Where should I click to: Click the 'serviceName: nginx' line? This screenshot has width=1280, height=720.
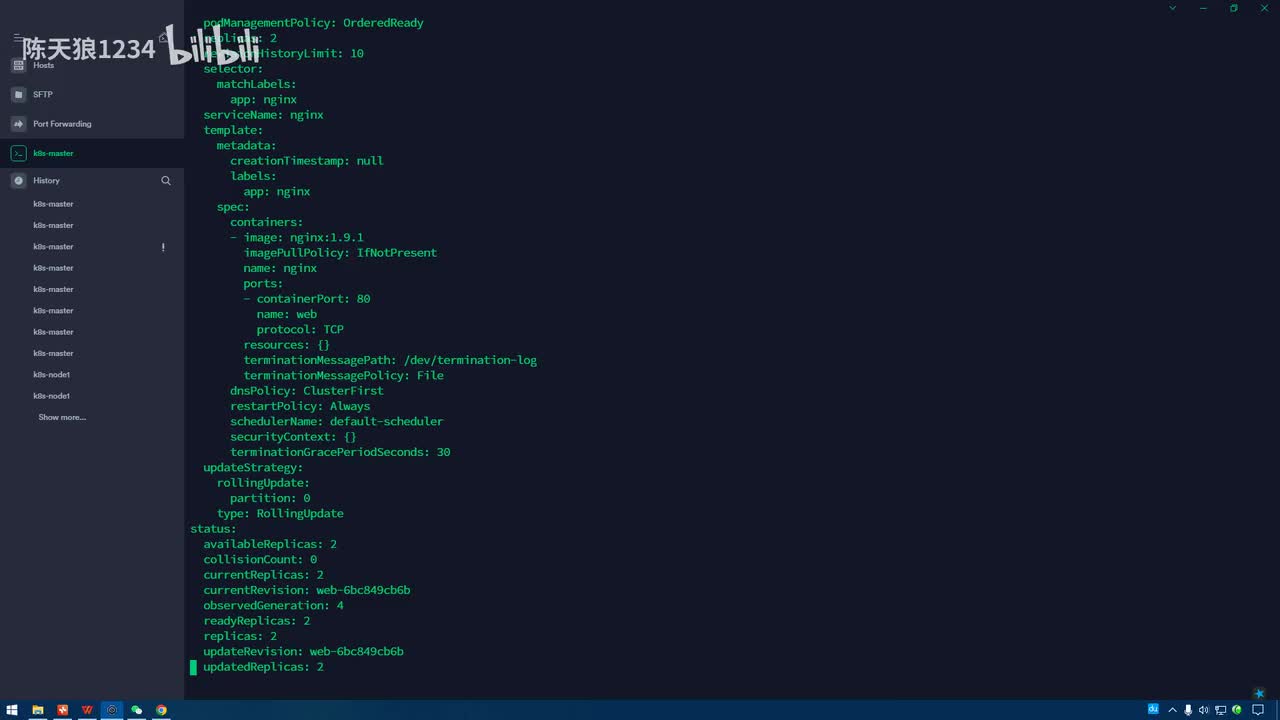click(x=263, y=115)
